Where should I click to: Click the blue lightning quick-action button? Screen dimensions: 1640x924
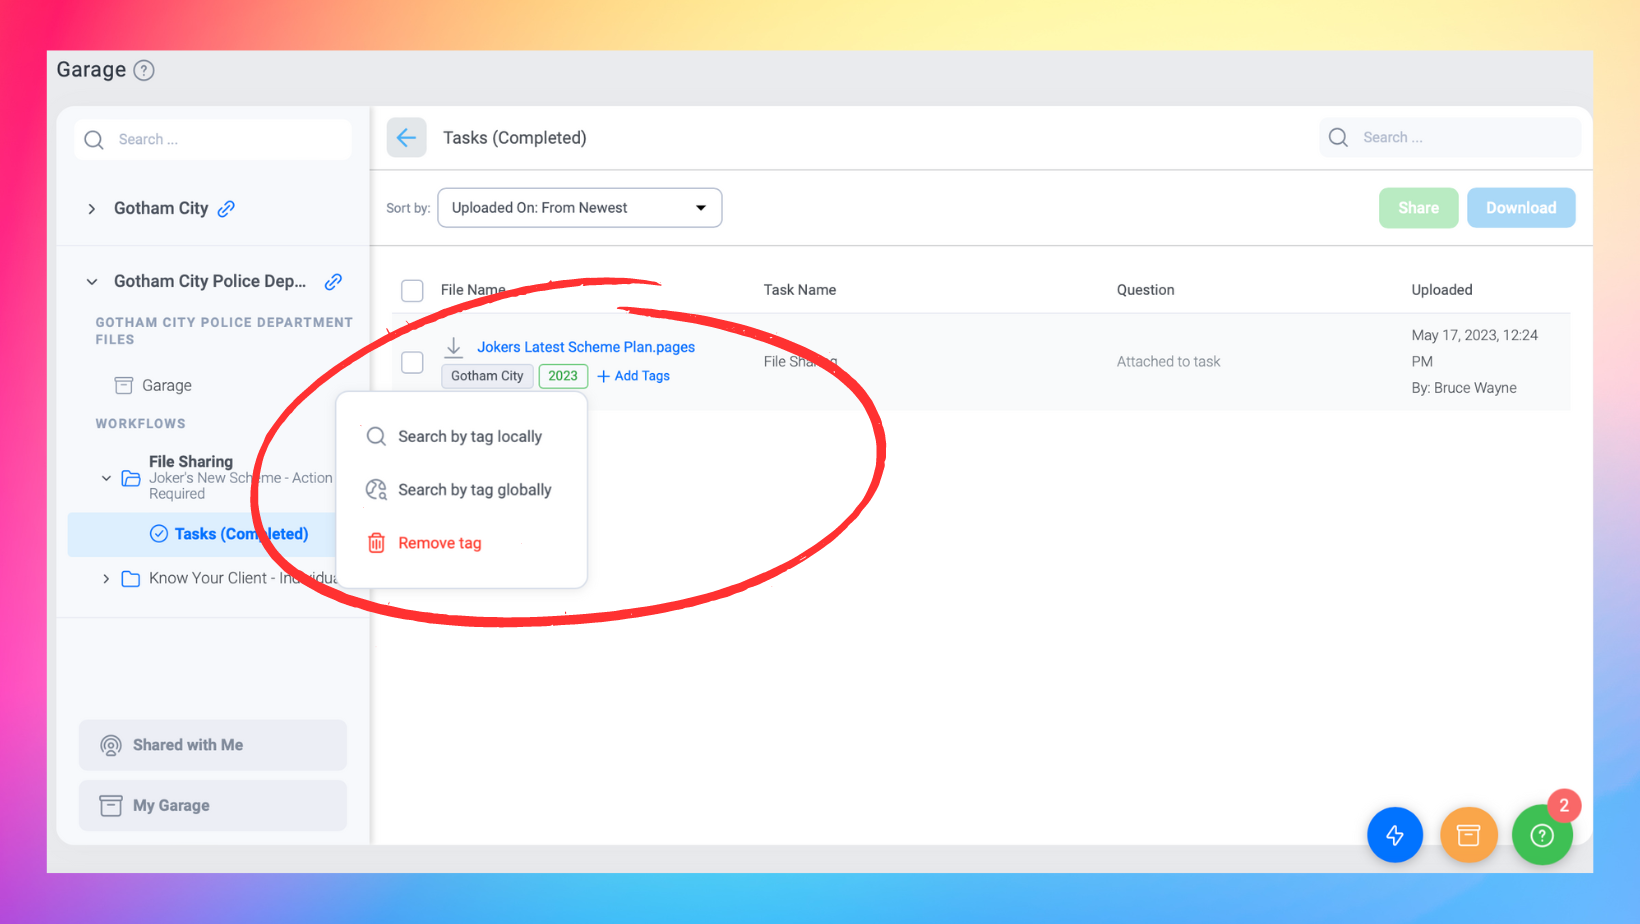(x=1395, y=835)
